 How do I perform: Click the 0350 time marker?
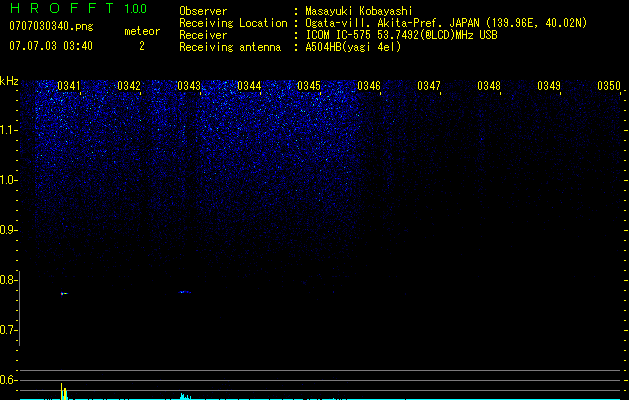(x=609, y=86)
